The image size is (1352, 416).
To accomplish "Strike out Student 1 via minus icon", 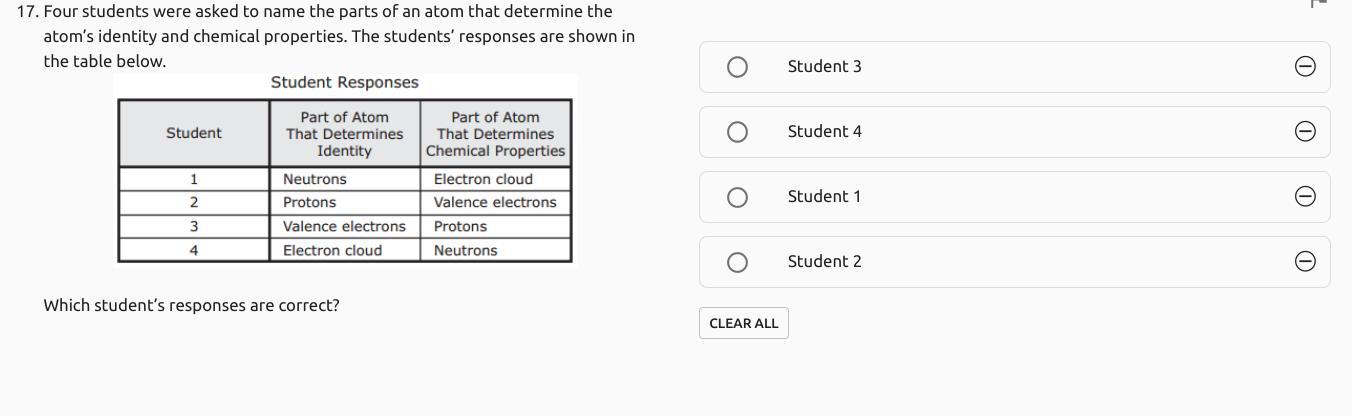I will 1305,197.
